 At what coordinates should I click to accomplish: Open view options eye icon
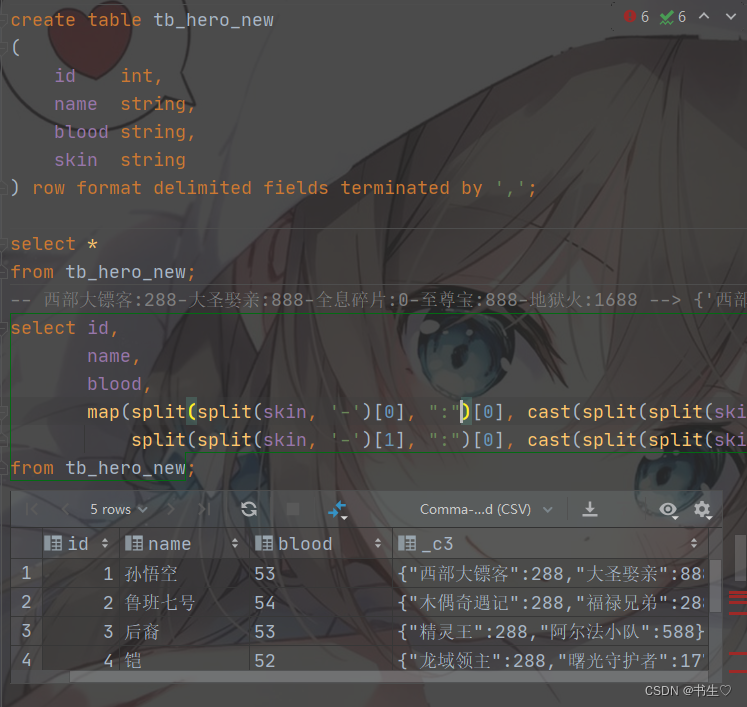668,510
